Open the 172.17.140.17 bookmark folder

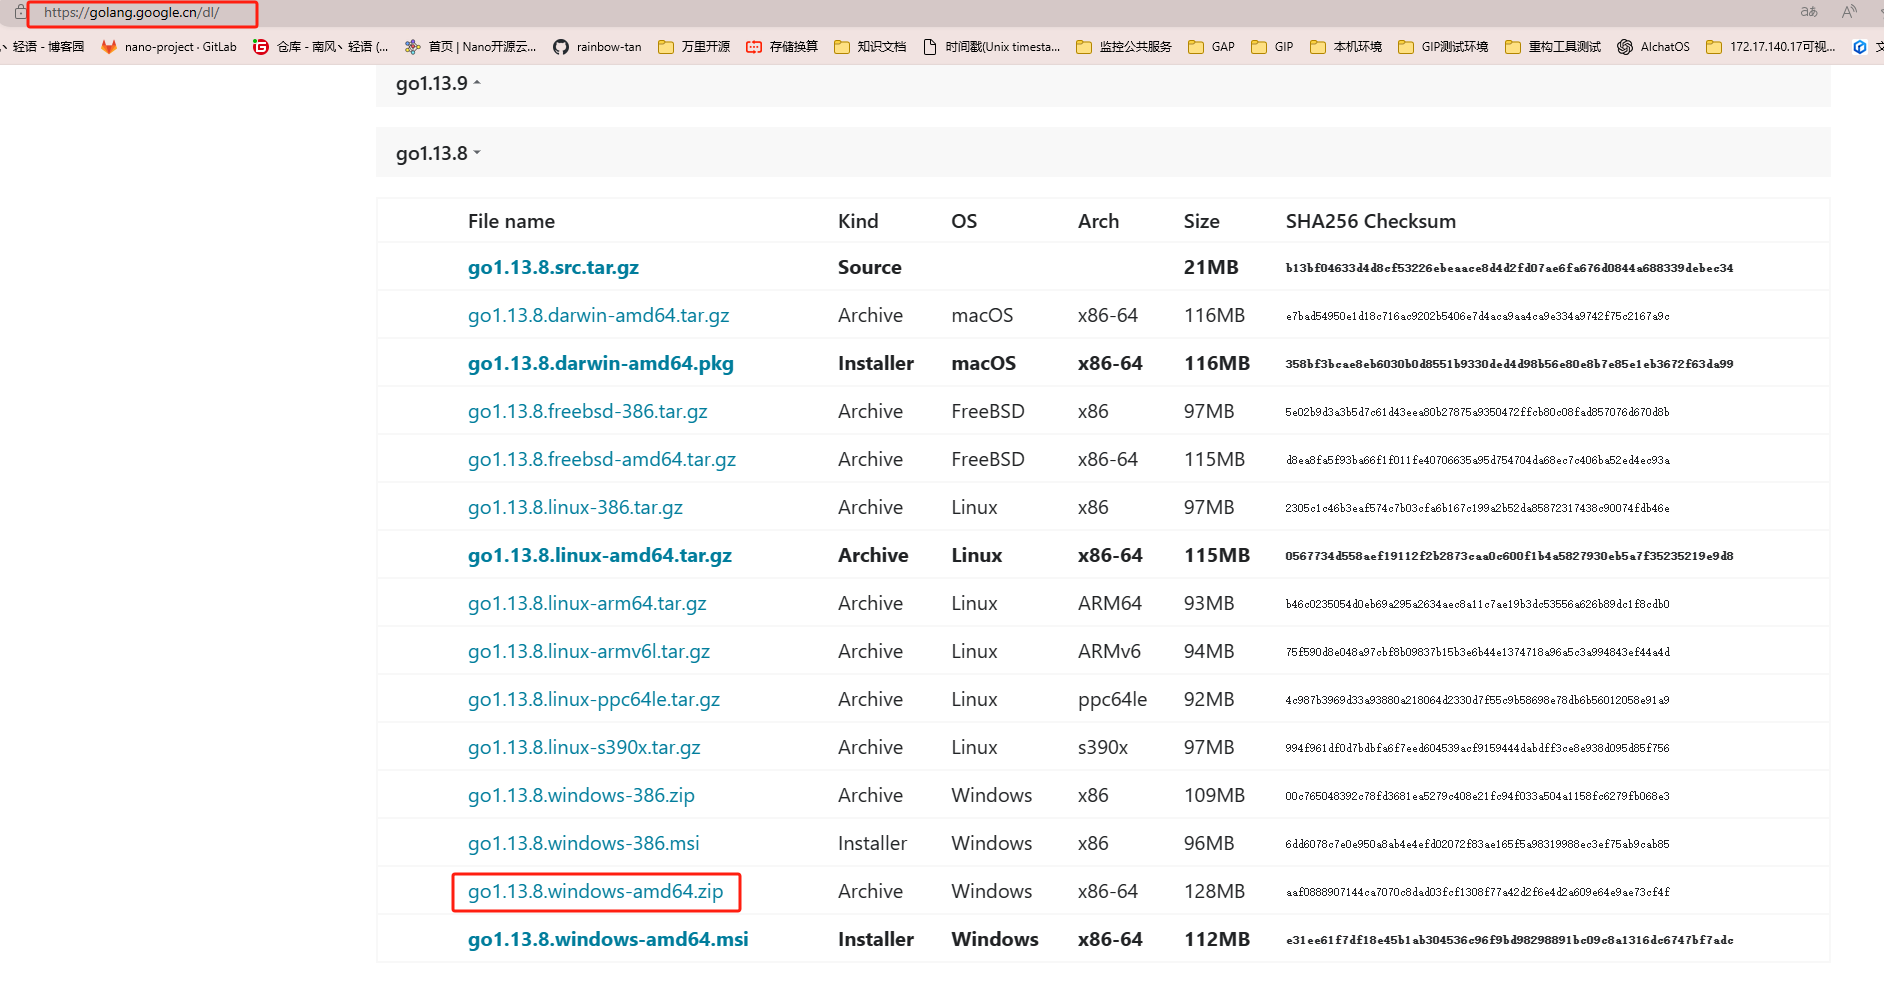[x=1771, y=47]
